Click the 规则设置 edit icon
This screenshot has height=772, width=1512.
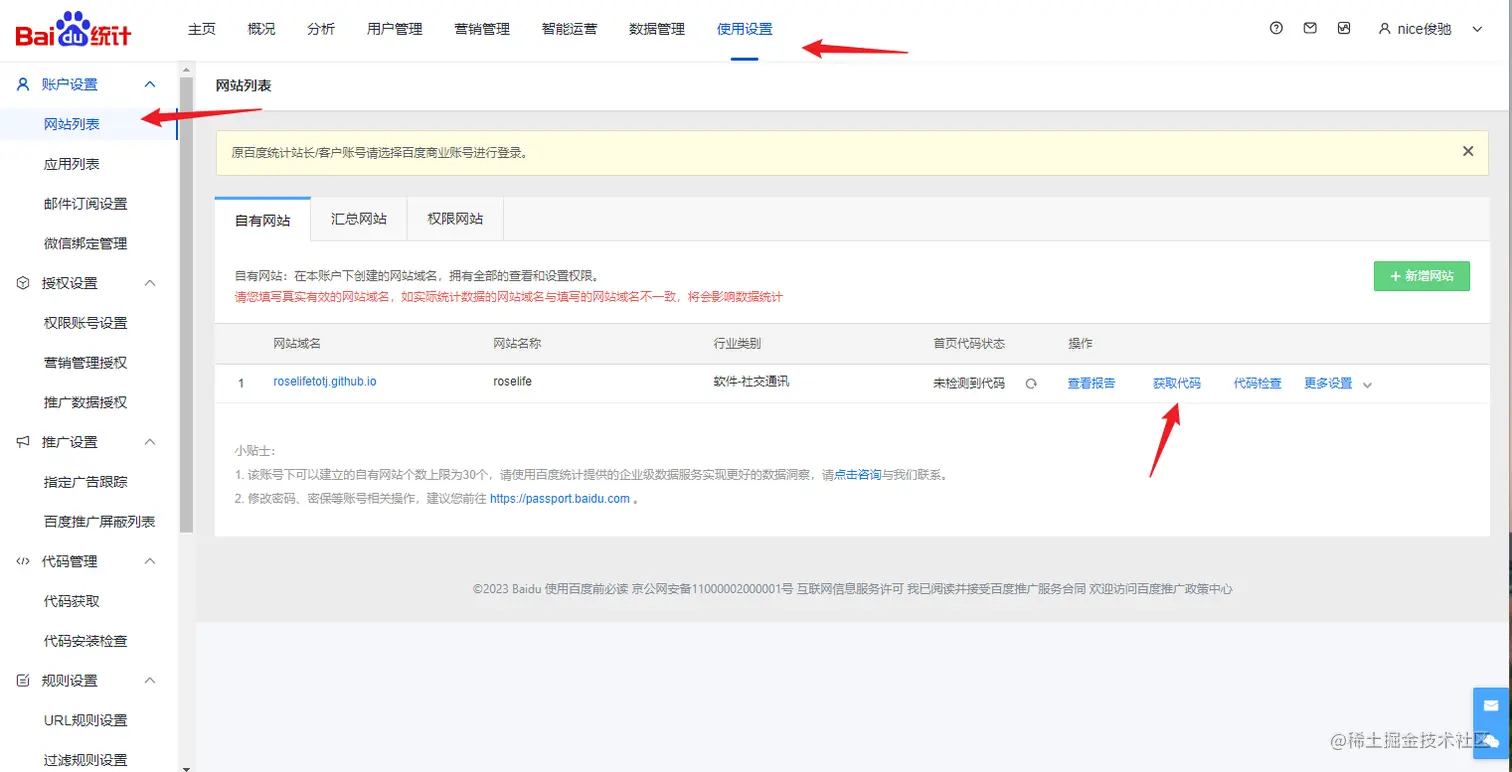(x=23, y=680)
